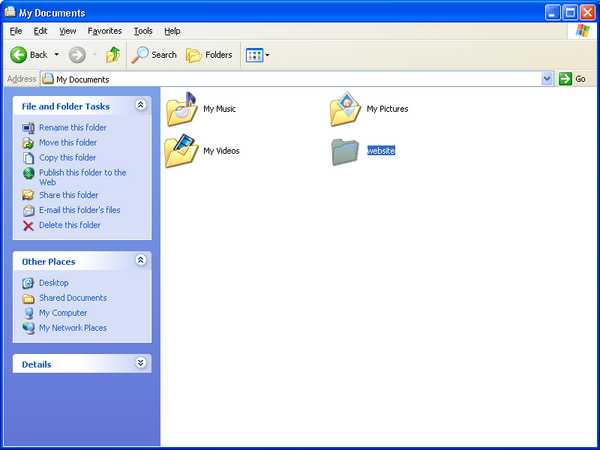
Task: Click the E-mail folder's files icon
Action: [x=28, y=210]
